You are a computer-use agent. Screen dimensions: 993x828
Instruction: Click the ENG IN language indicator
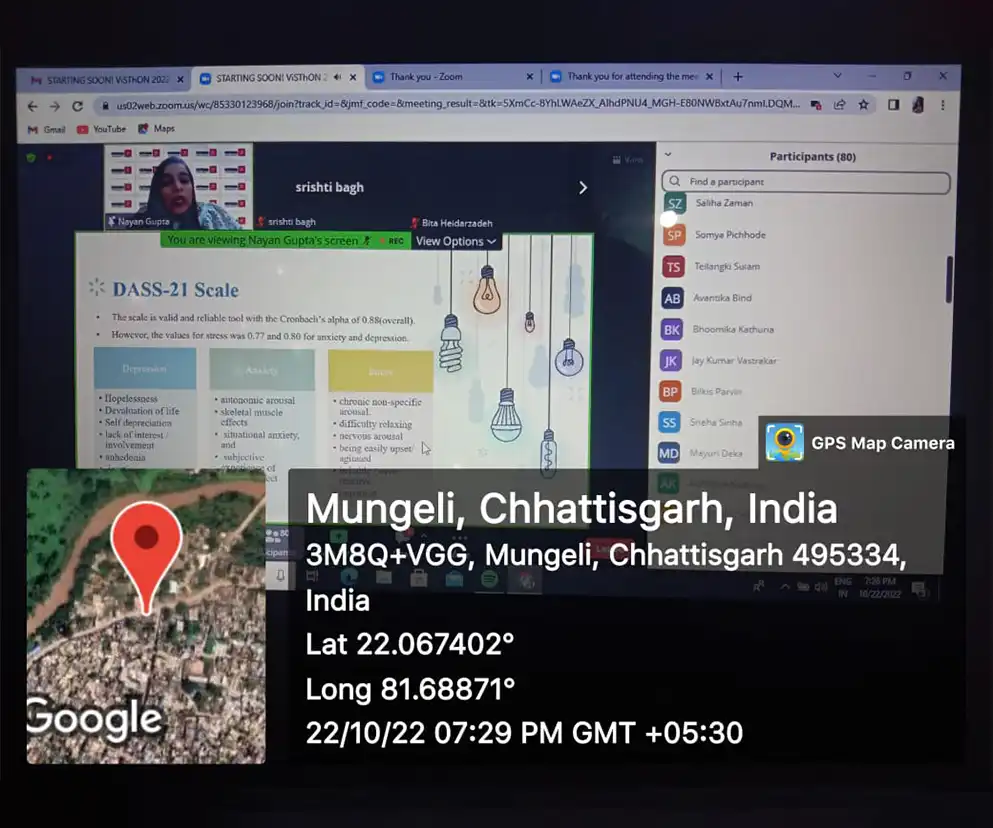[842, 587]
